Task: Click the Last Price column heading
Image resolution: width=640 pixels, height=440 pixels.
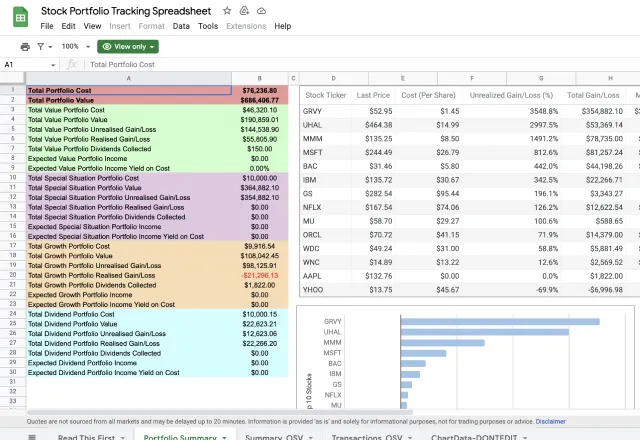Action: pos(373,95)
